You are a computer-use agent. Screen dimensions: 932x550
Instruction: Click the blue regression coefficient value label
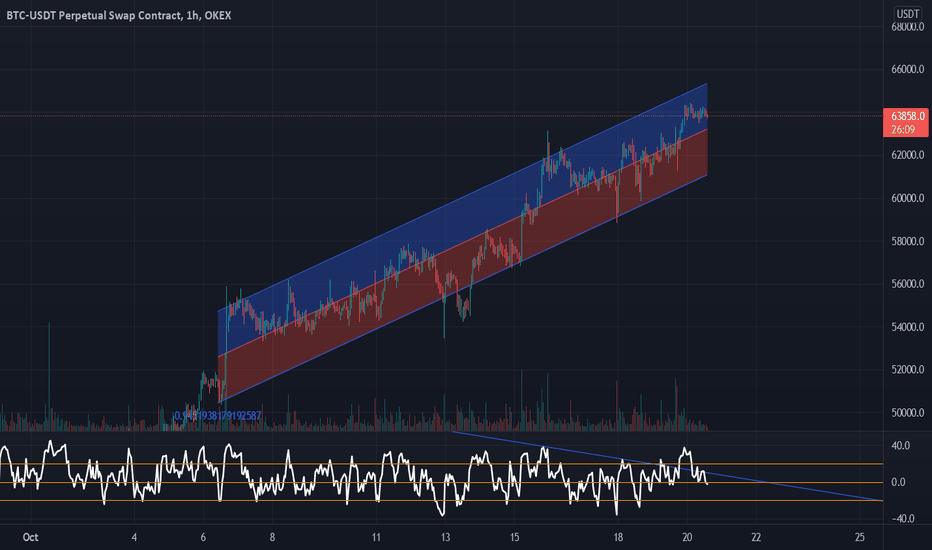(x=218, y=416)
